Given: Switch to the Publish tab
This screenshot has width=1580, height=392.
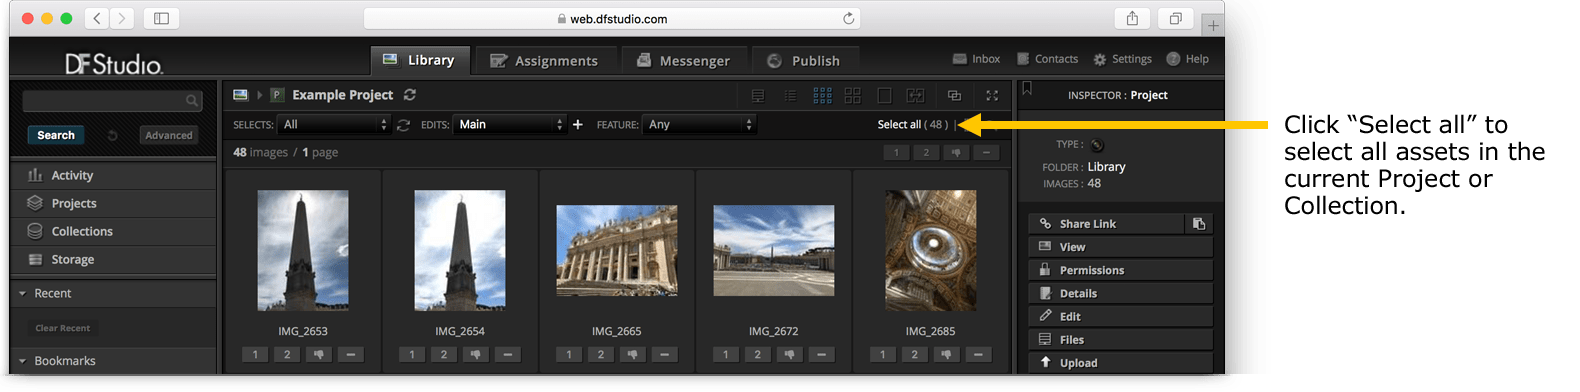Looking at the screenshot, I should (804, 60).
